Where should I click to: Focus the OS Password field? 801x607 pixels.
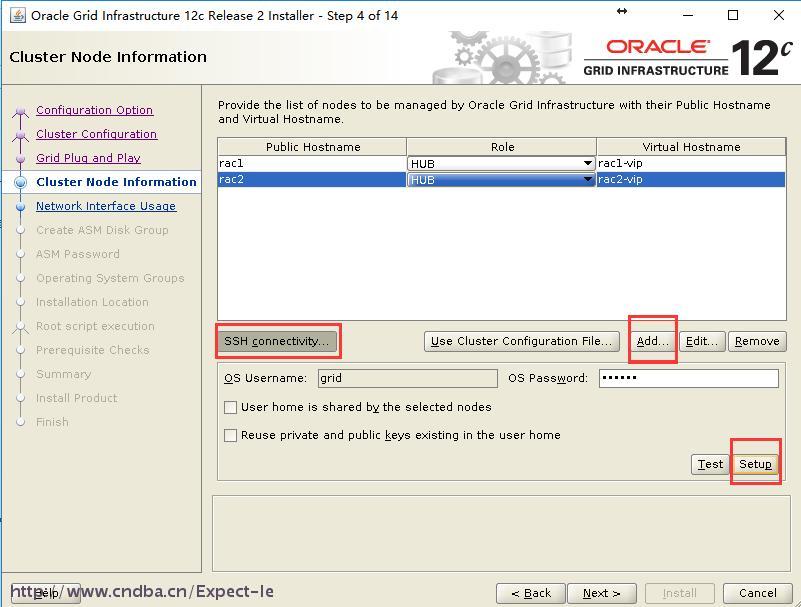tap(689, 378)
